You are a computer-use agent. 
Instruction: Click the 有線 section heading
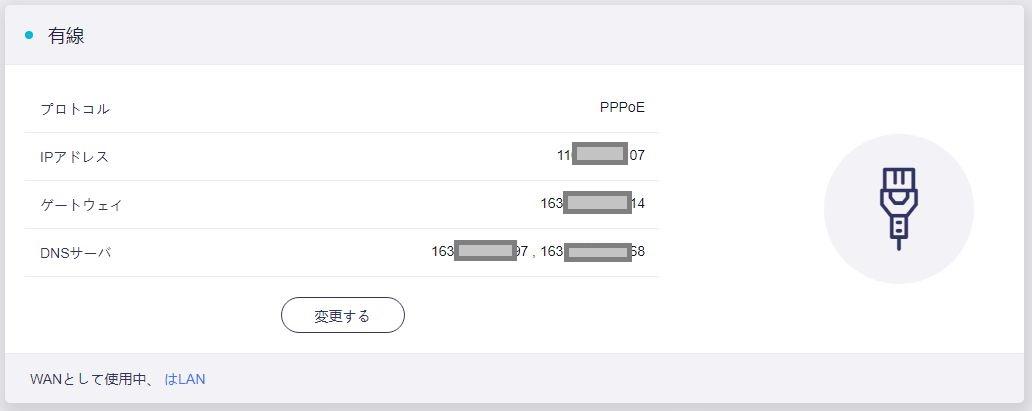[x=66, y=36]
